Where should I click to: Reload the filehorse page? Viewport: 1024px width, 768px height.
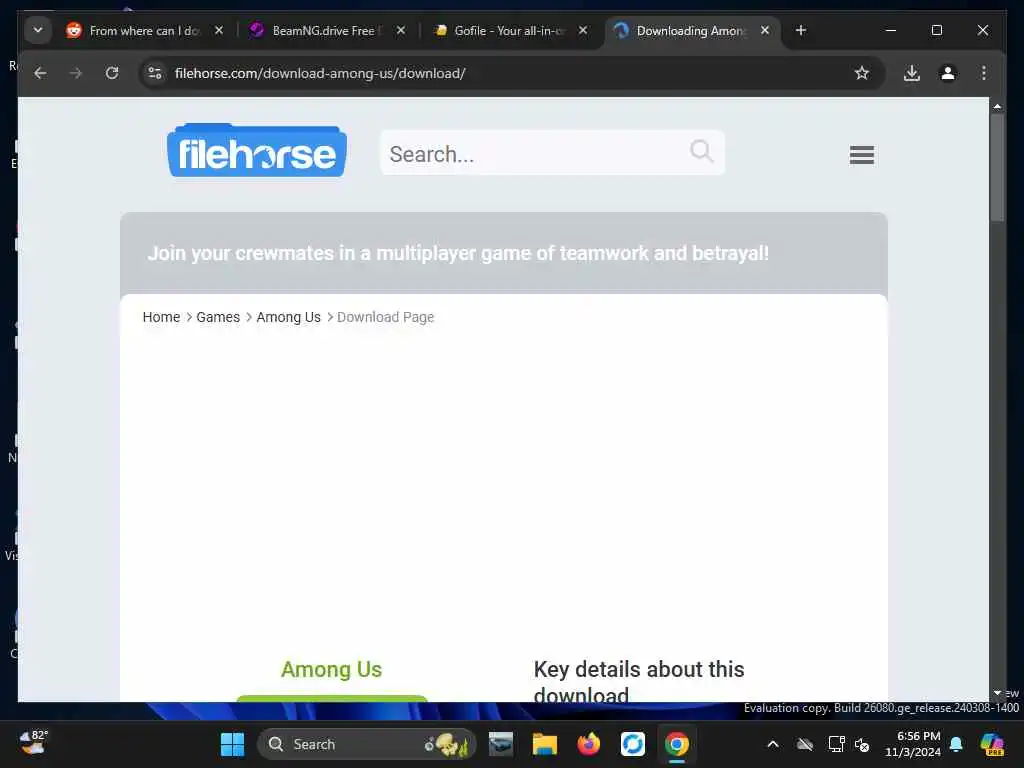pos(112,73)
